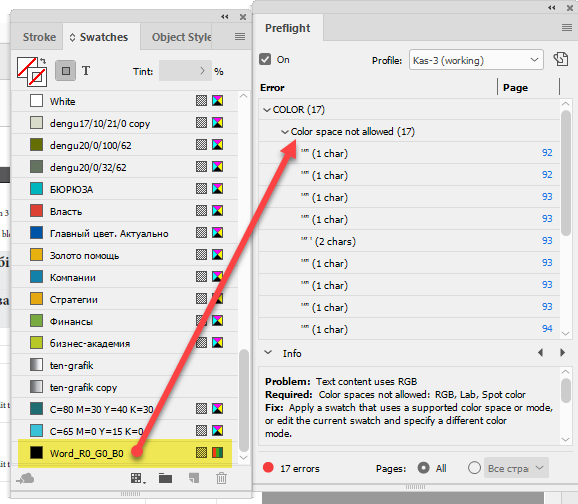Click the process color icon of БЮРЮЗА swatch
Screen dimensions: 578x504
[x=201, y=188]
